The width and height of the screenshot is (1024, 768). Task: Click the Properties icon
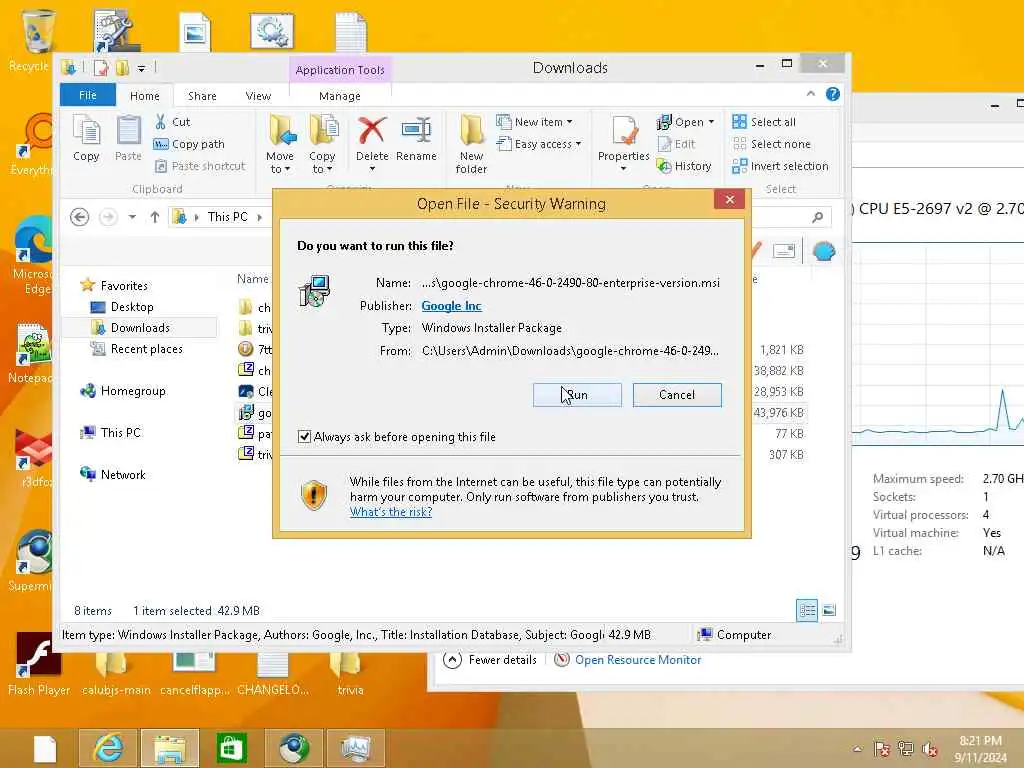(x=624, y=131)
